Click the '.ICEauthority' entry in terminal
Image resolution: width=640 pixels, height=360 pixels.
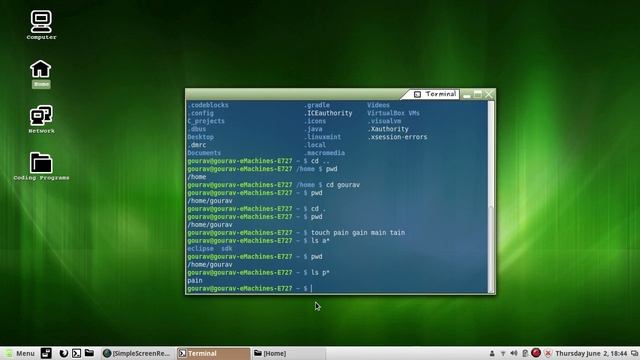(x=328, y=113)
